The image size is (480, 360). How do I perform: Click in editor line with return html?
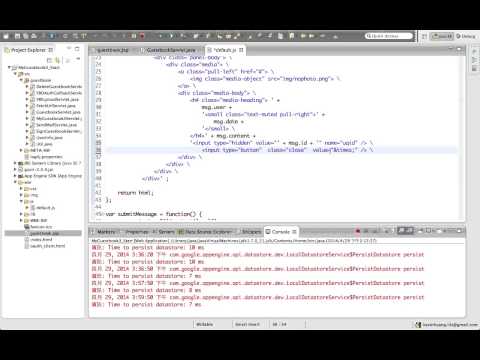[135, 193]
